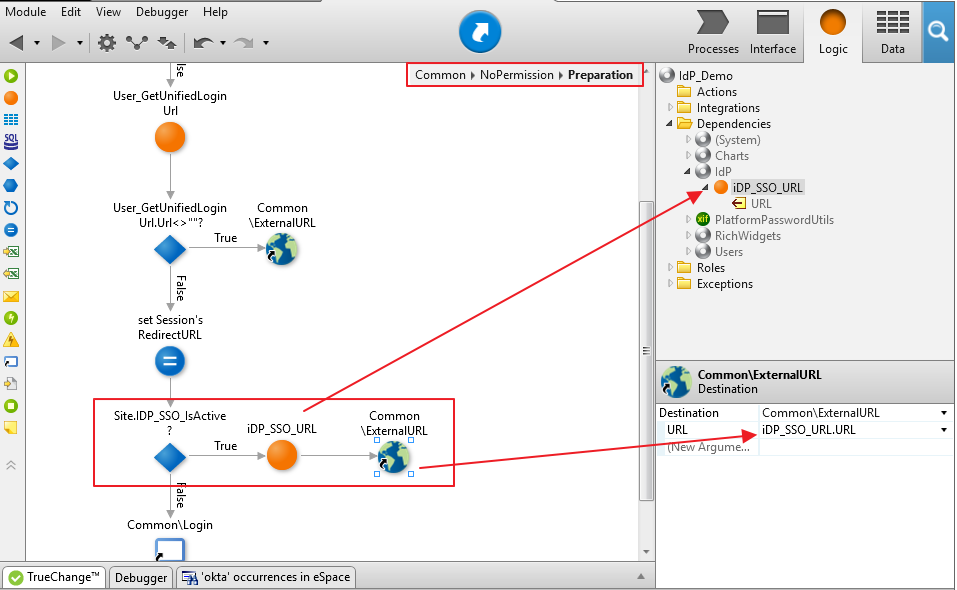Click the 1-Click Publish button
The image size is (957, 590).
click(479, 33)
